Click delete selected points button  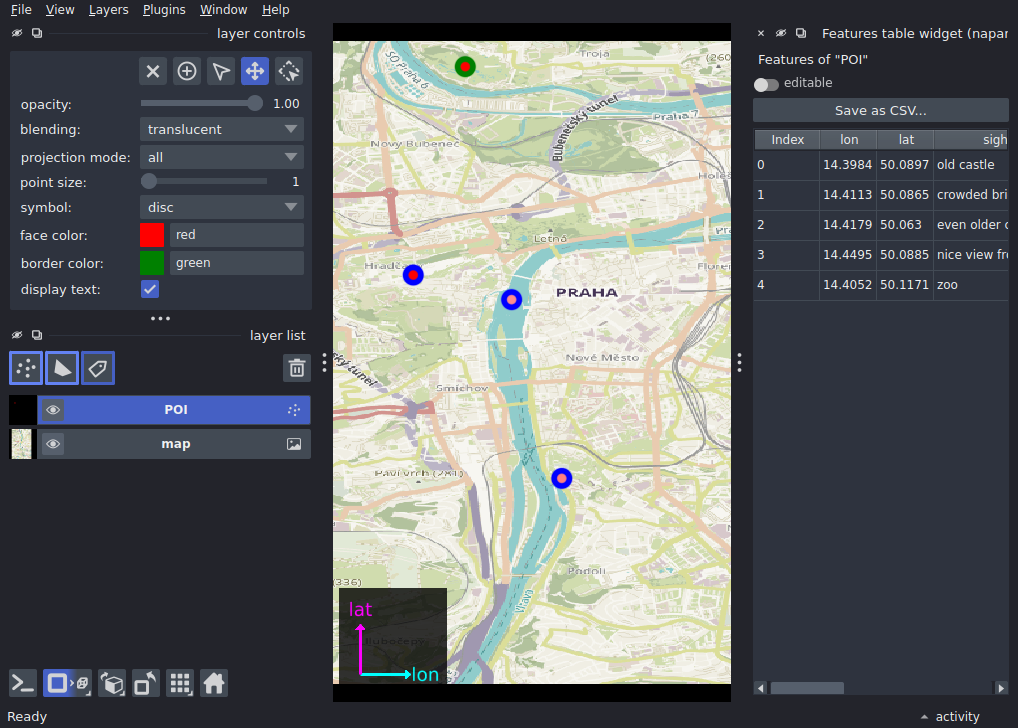pyautogui.click(x=153, y=71)
